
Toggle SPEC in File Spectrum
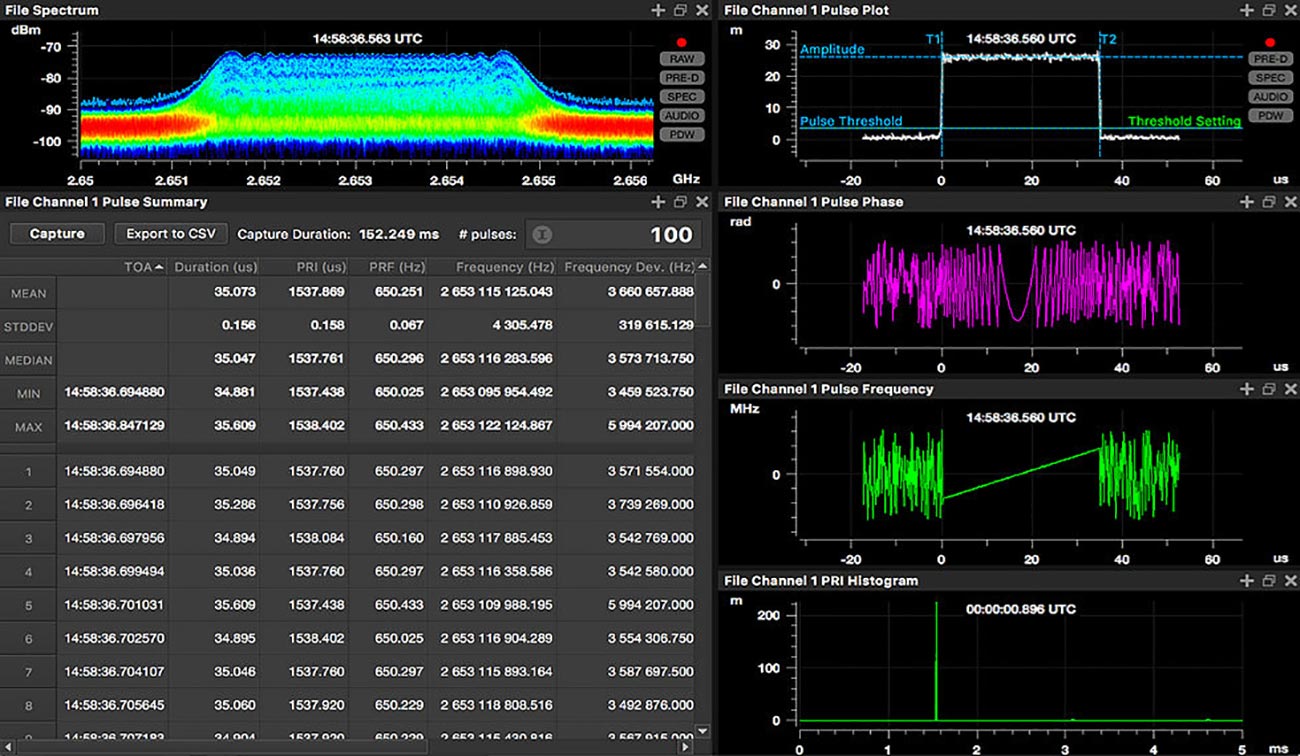tap(682, 97)
